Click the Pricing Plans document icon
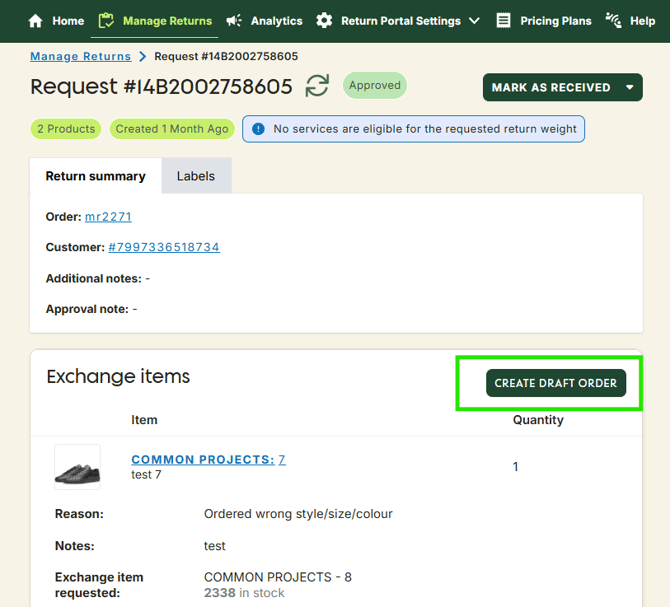 (x=503, y=21)
